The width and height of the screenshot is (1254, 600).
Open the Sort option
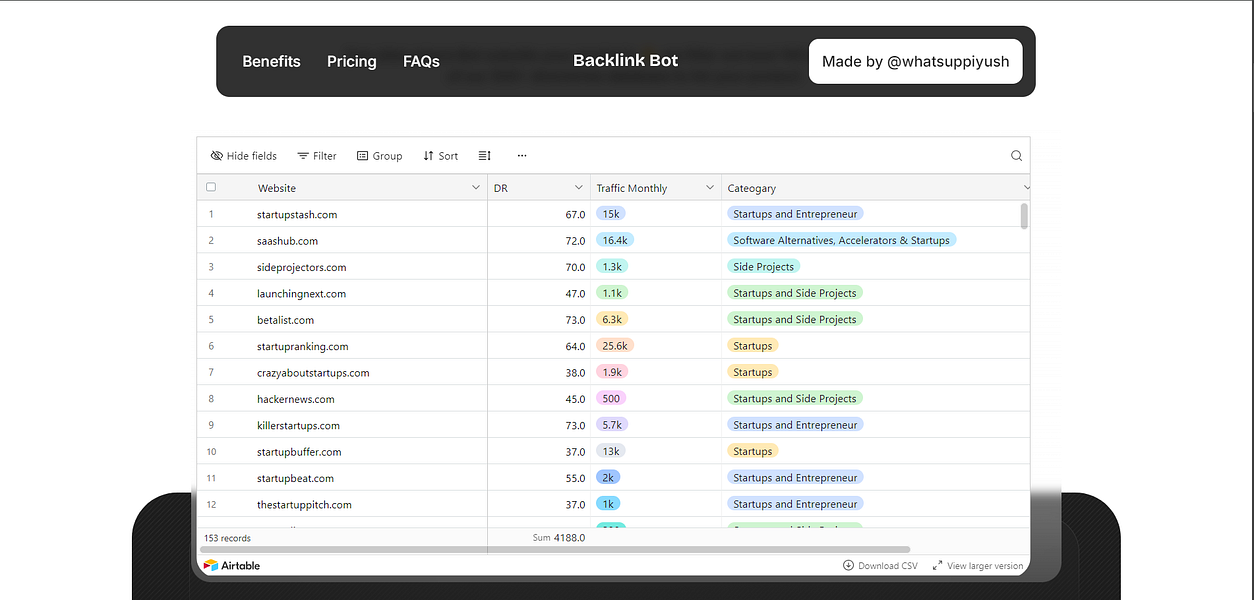tap(440, 156)
